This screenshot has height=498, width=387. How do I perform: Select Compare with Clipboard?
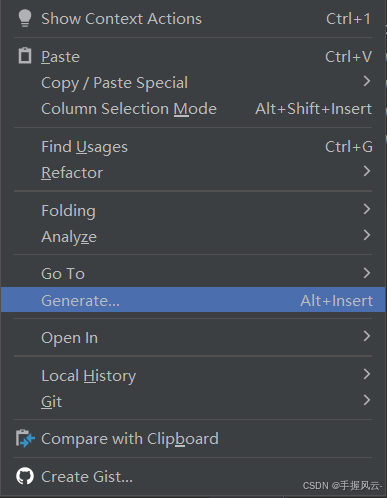click(193, 439)
